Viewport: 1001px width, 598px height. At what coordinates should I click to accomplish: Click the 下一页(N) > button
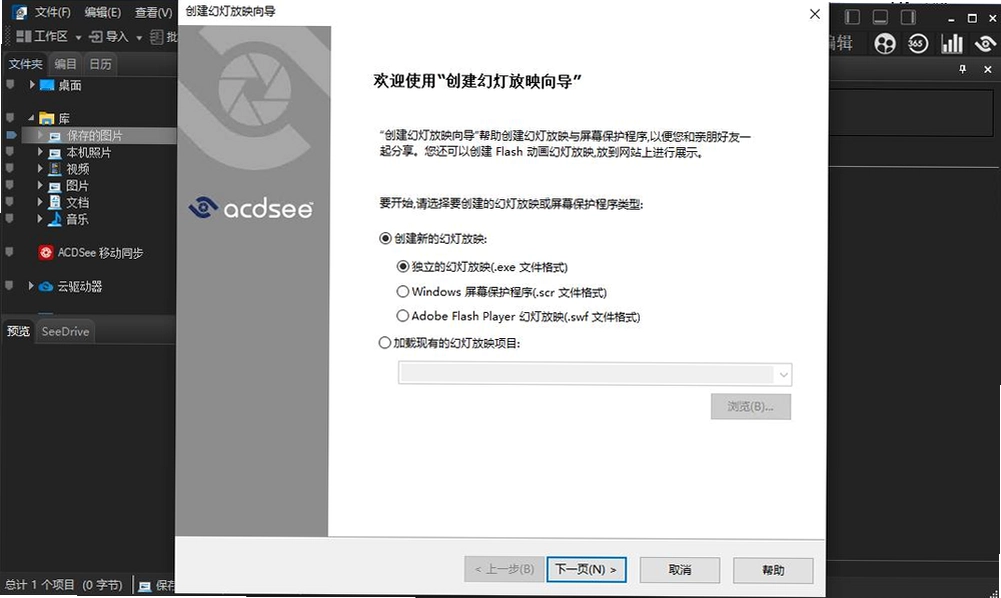coord(586,569)
